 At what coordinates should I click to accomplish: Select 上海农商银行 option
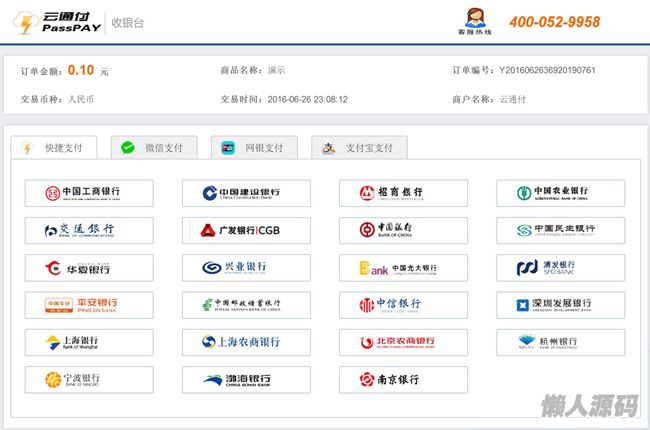246,343
